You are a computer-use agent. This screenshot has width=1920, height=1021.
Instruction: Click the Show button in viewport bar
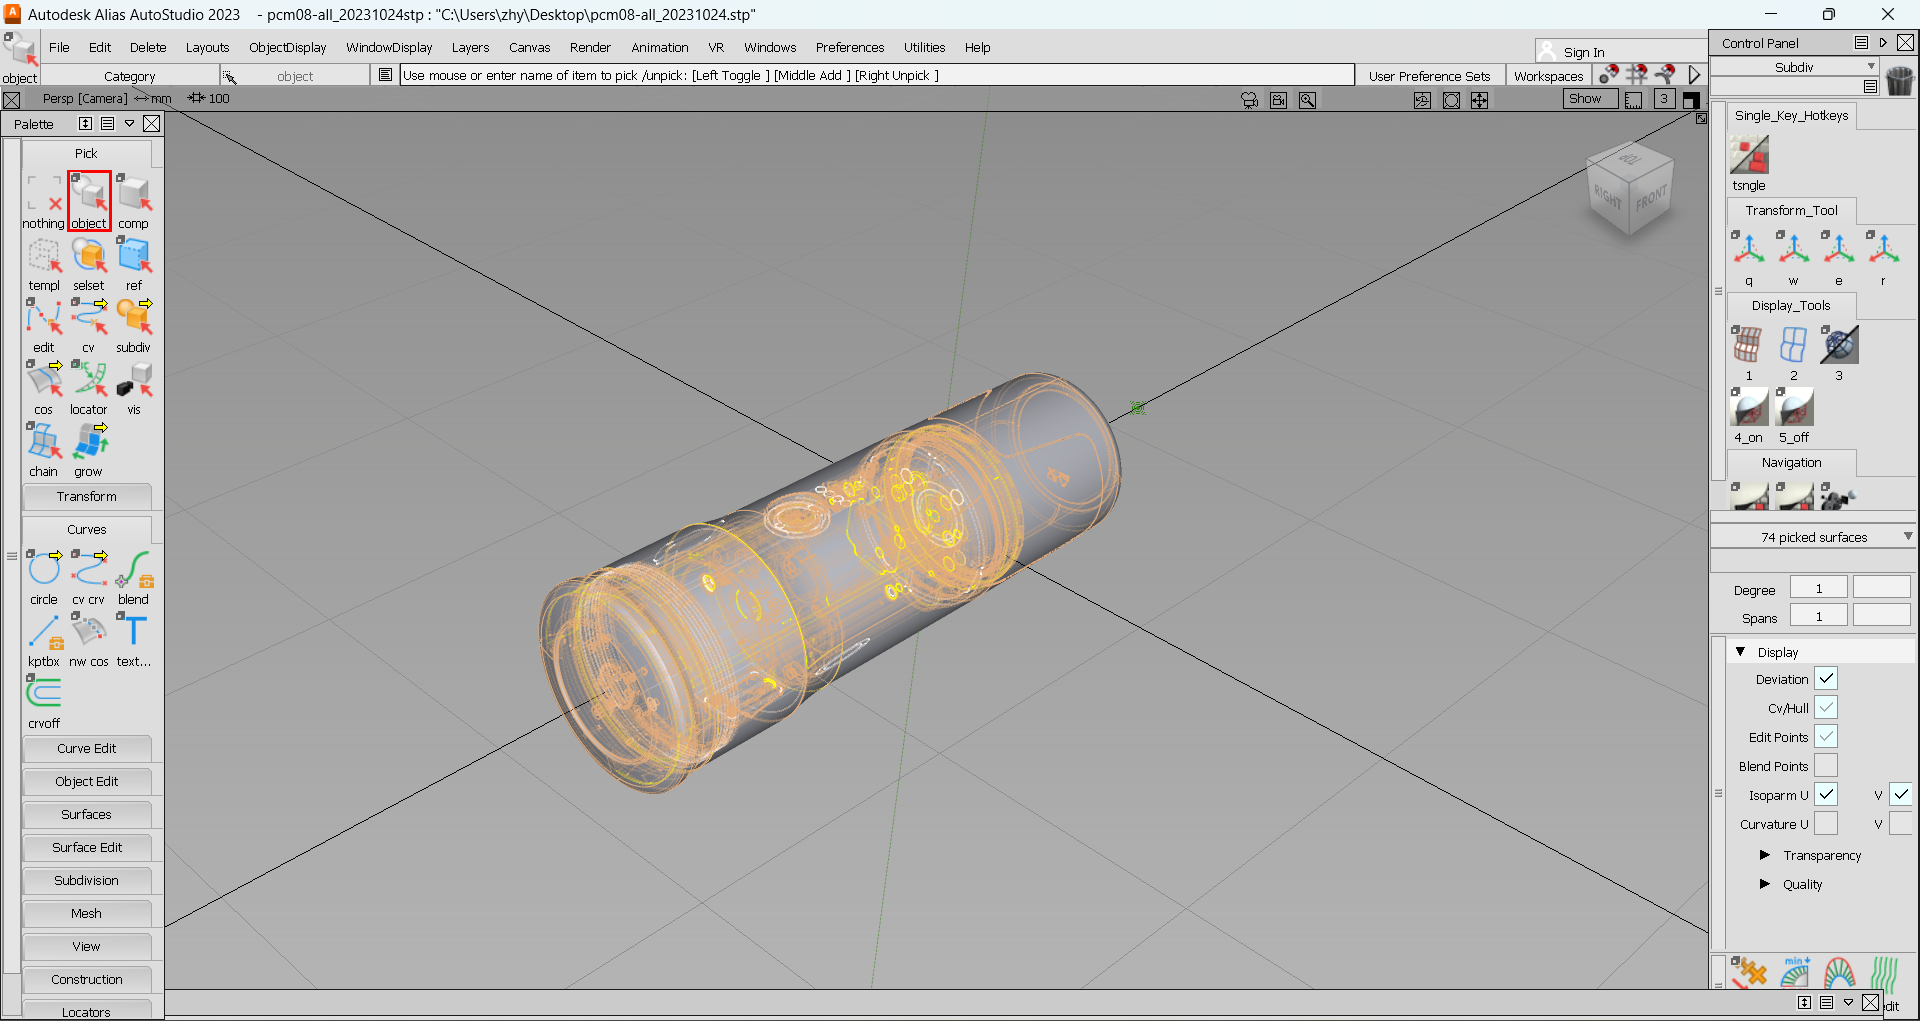pos(1584,98)
